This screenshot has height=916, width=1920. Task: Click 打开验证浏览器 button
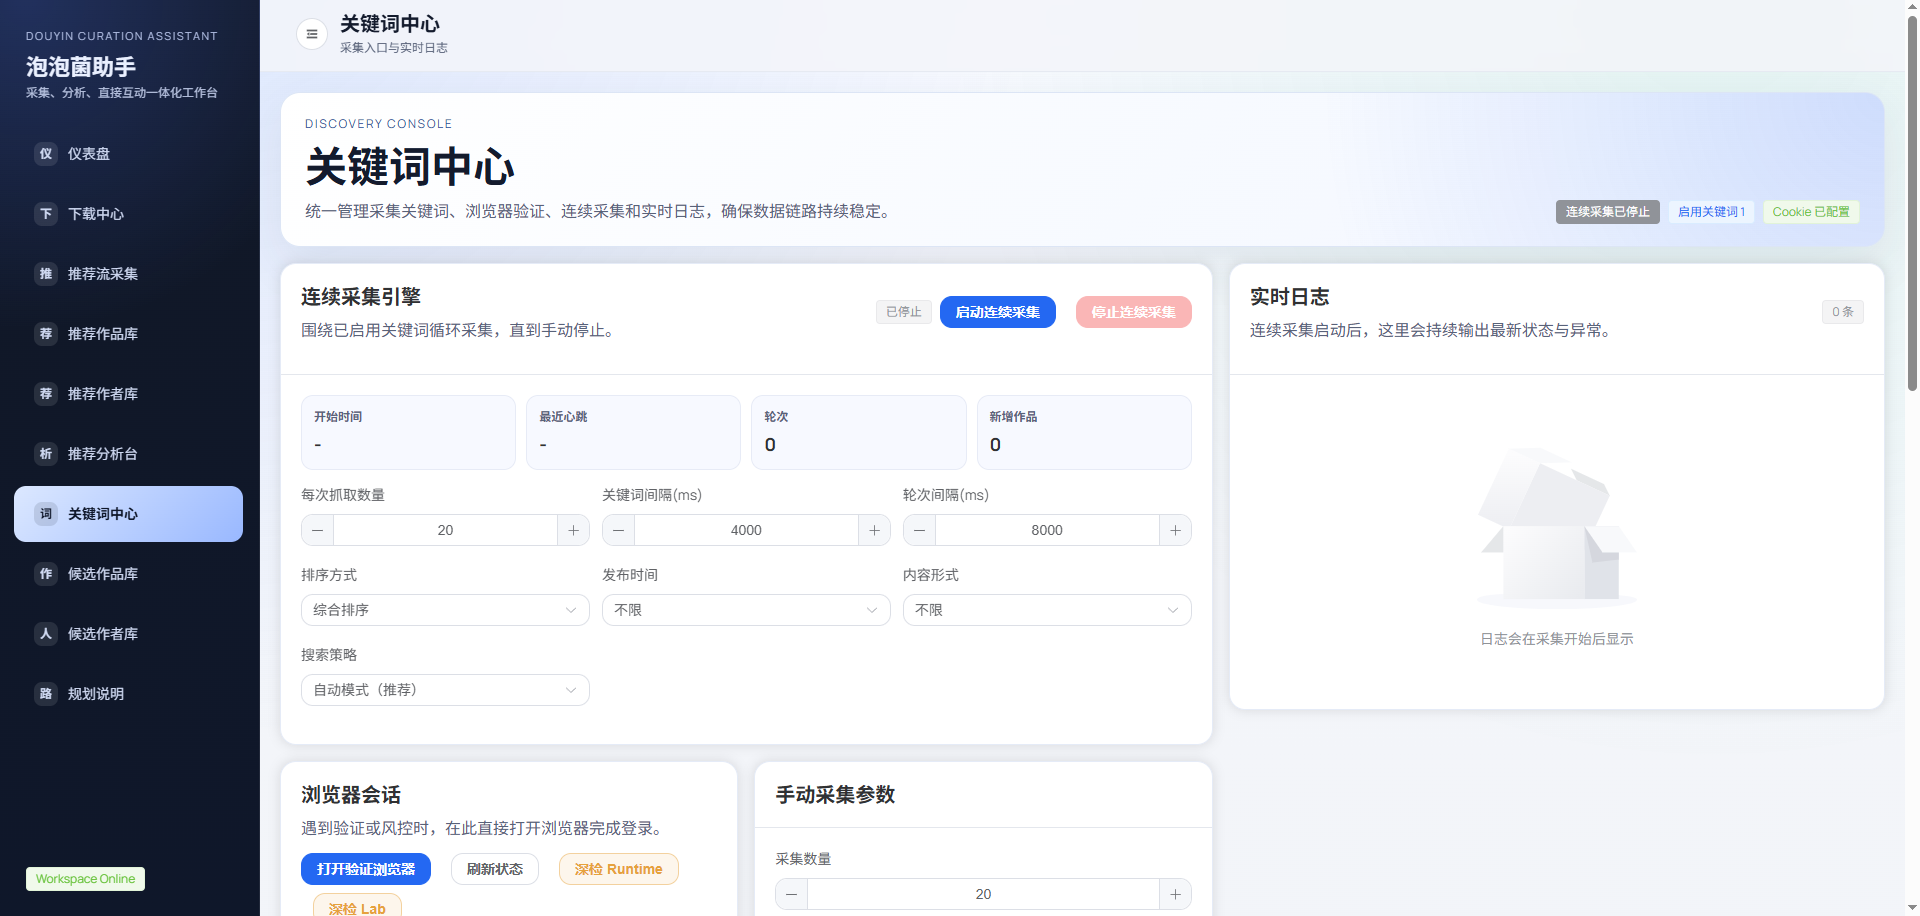[x=366, y=869]
